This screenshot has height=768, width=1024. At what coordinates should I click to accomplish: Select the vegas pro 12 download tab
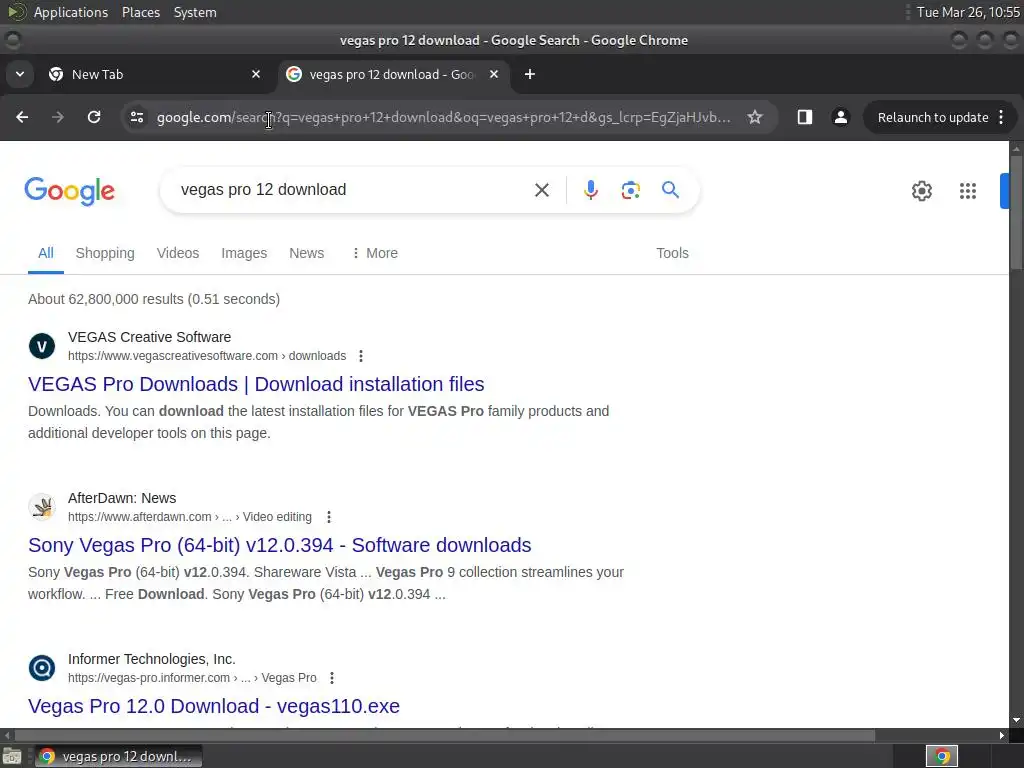pos(392,74)
